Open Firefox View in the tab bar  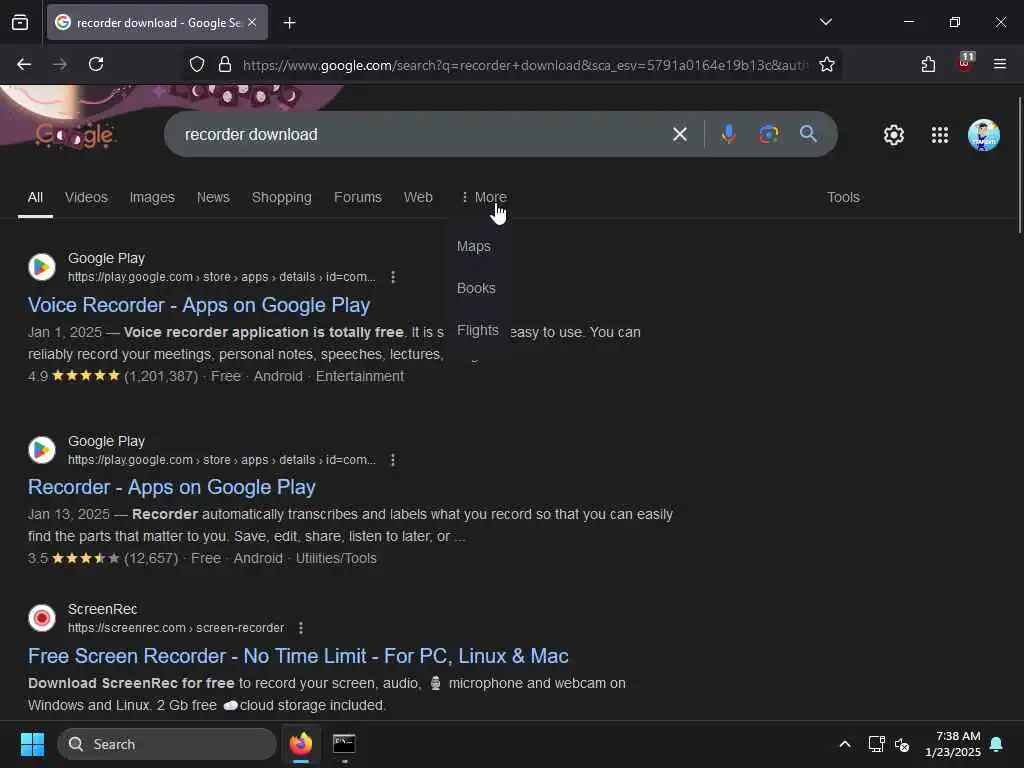click(20, 22)
